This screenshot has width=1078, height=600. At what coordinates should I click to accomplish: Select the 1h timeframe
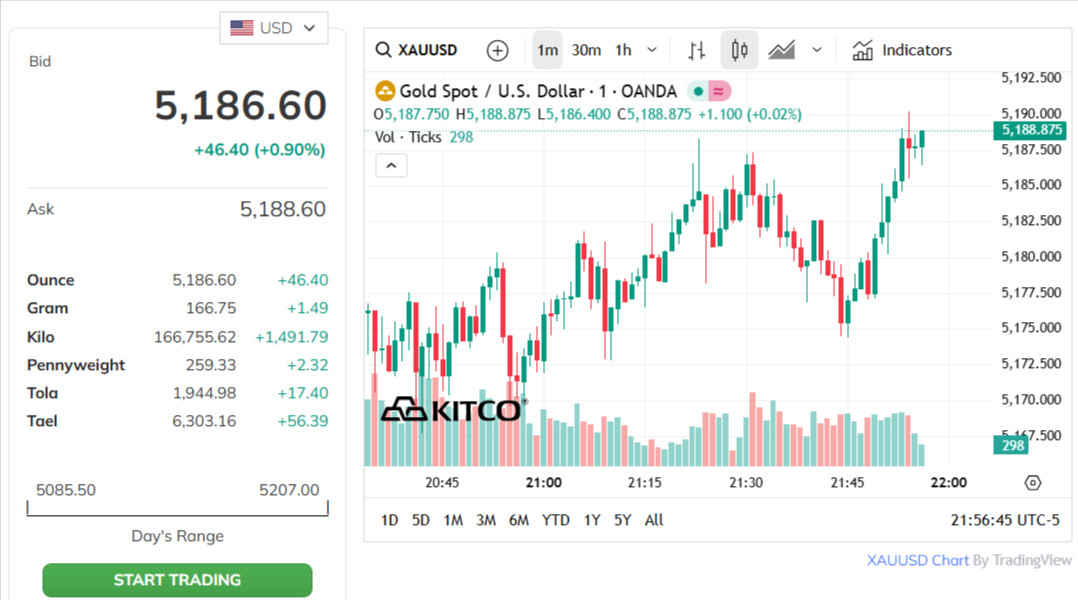point(623,50)
